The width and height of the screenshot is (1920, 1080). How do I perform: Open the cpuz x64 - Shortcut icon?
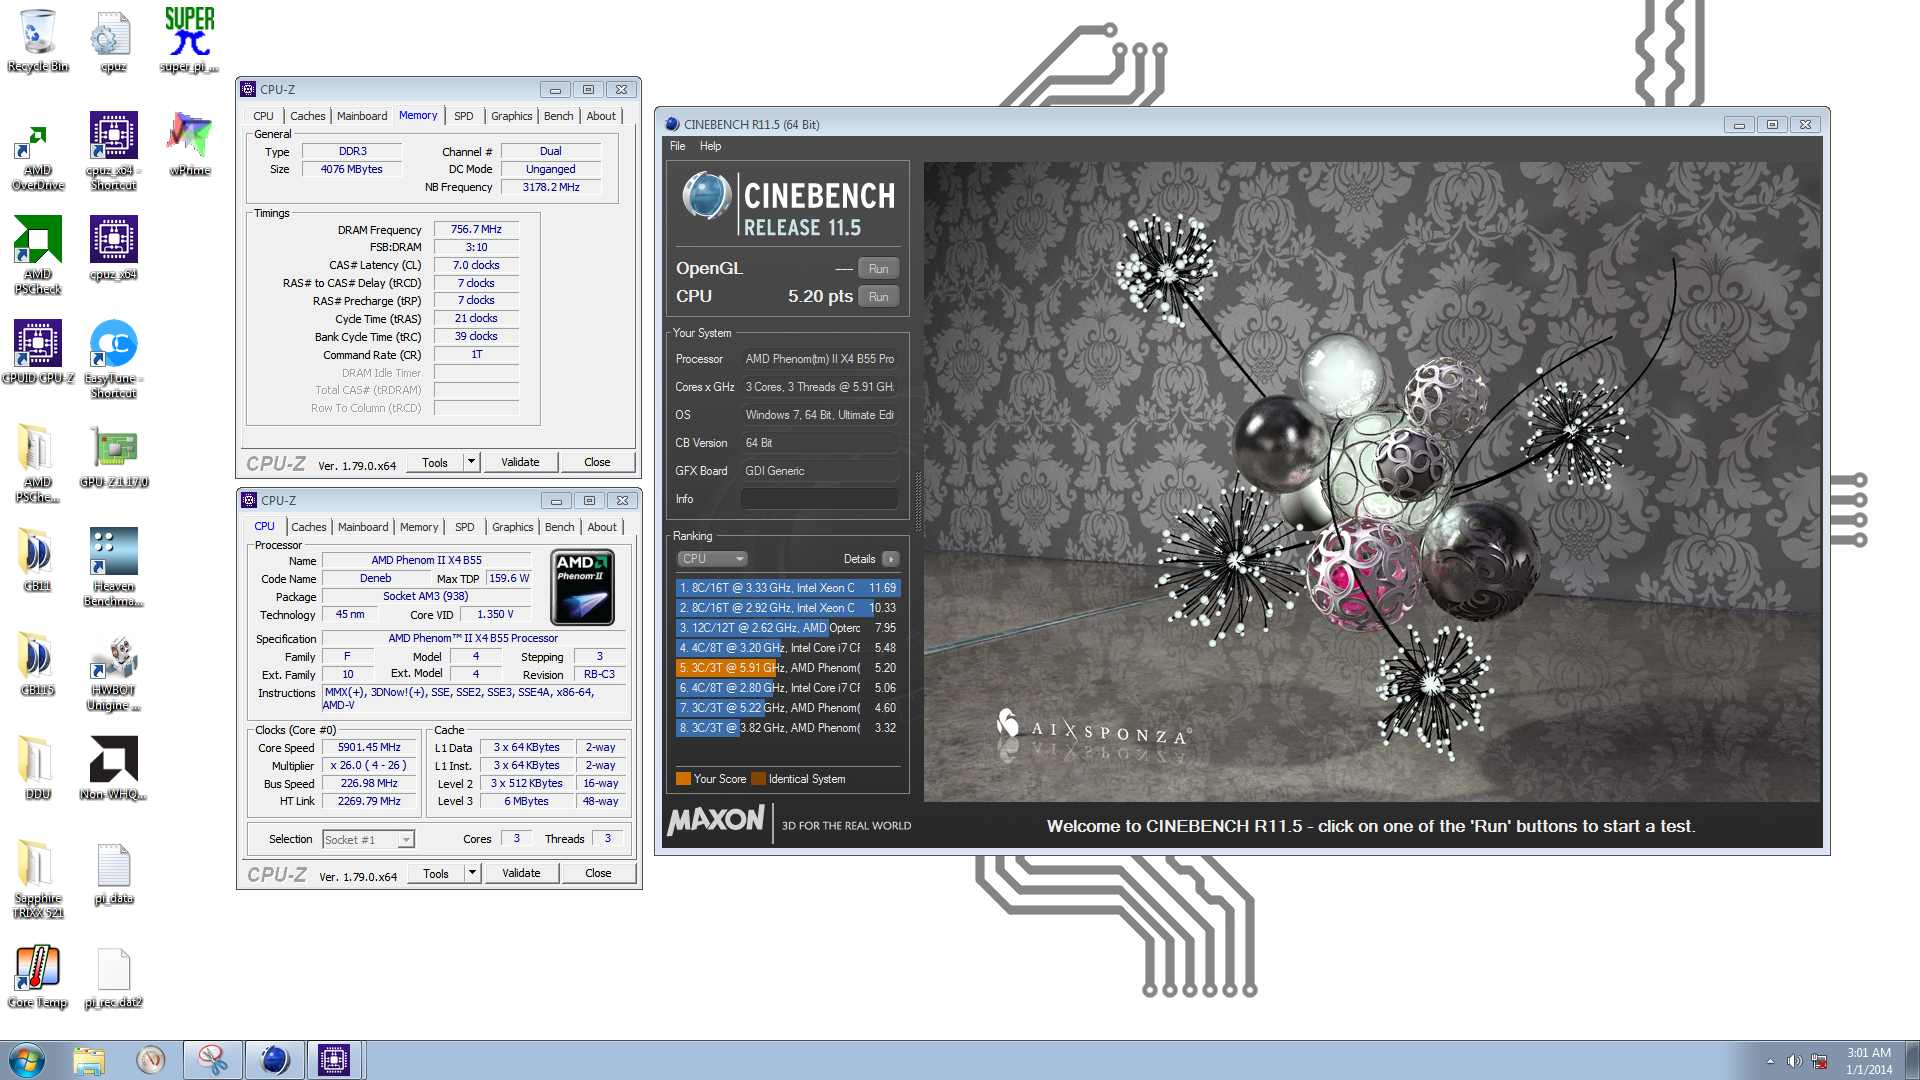coord(113,150)
